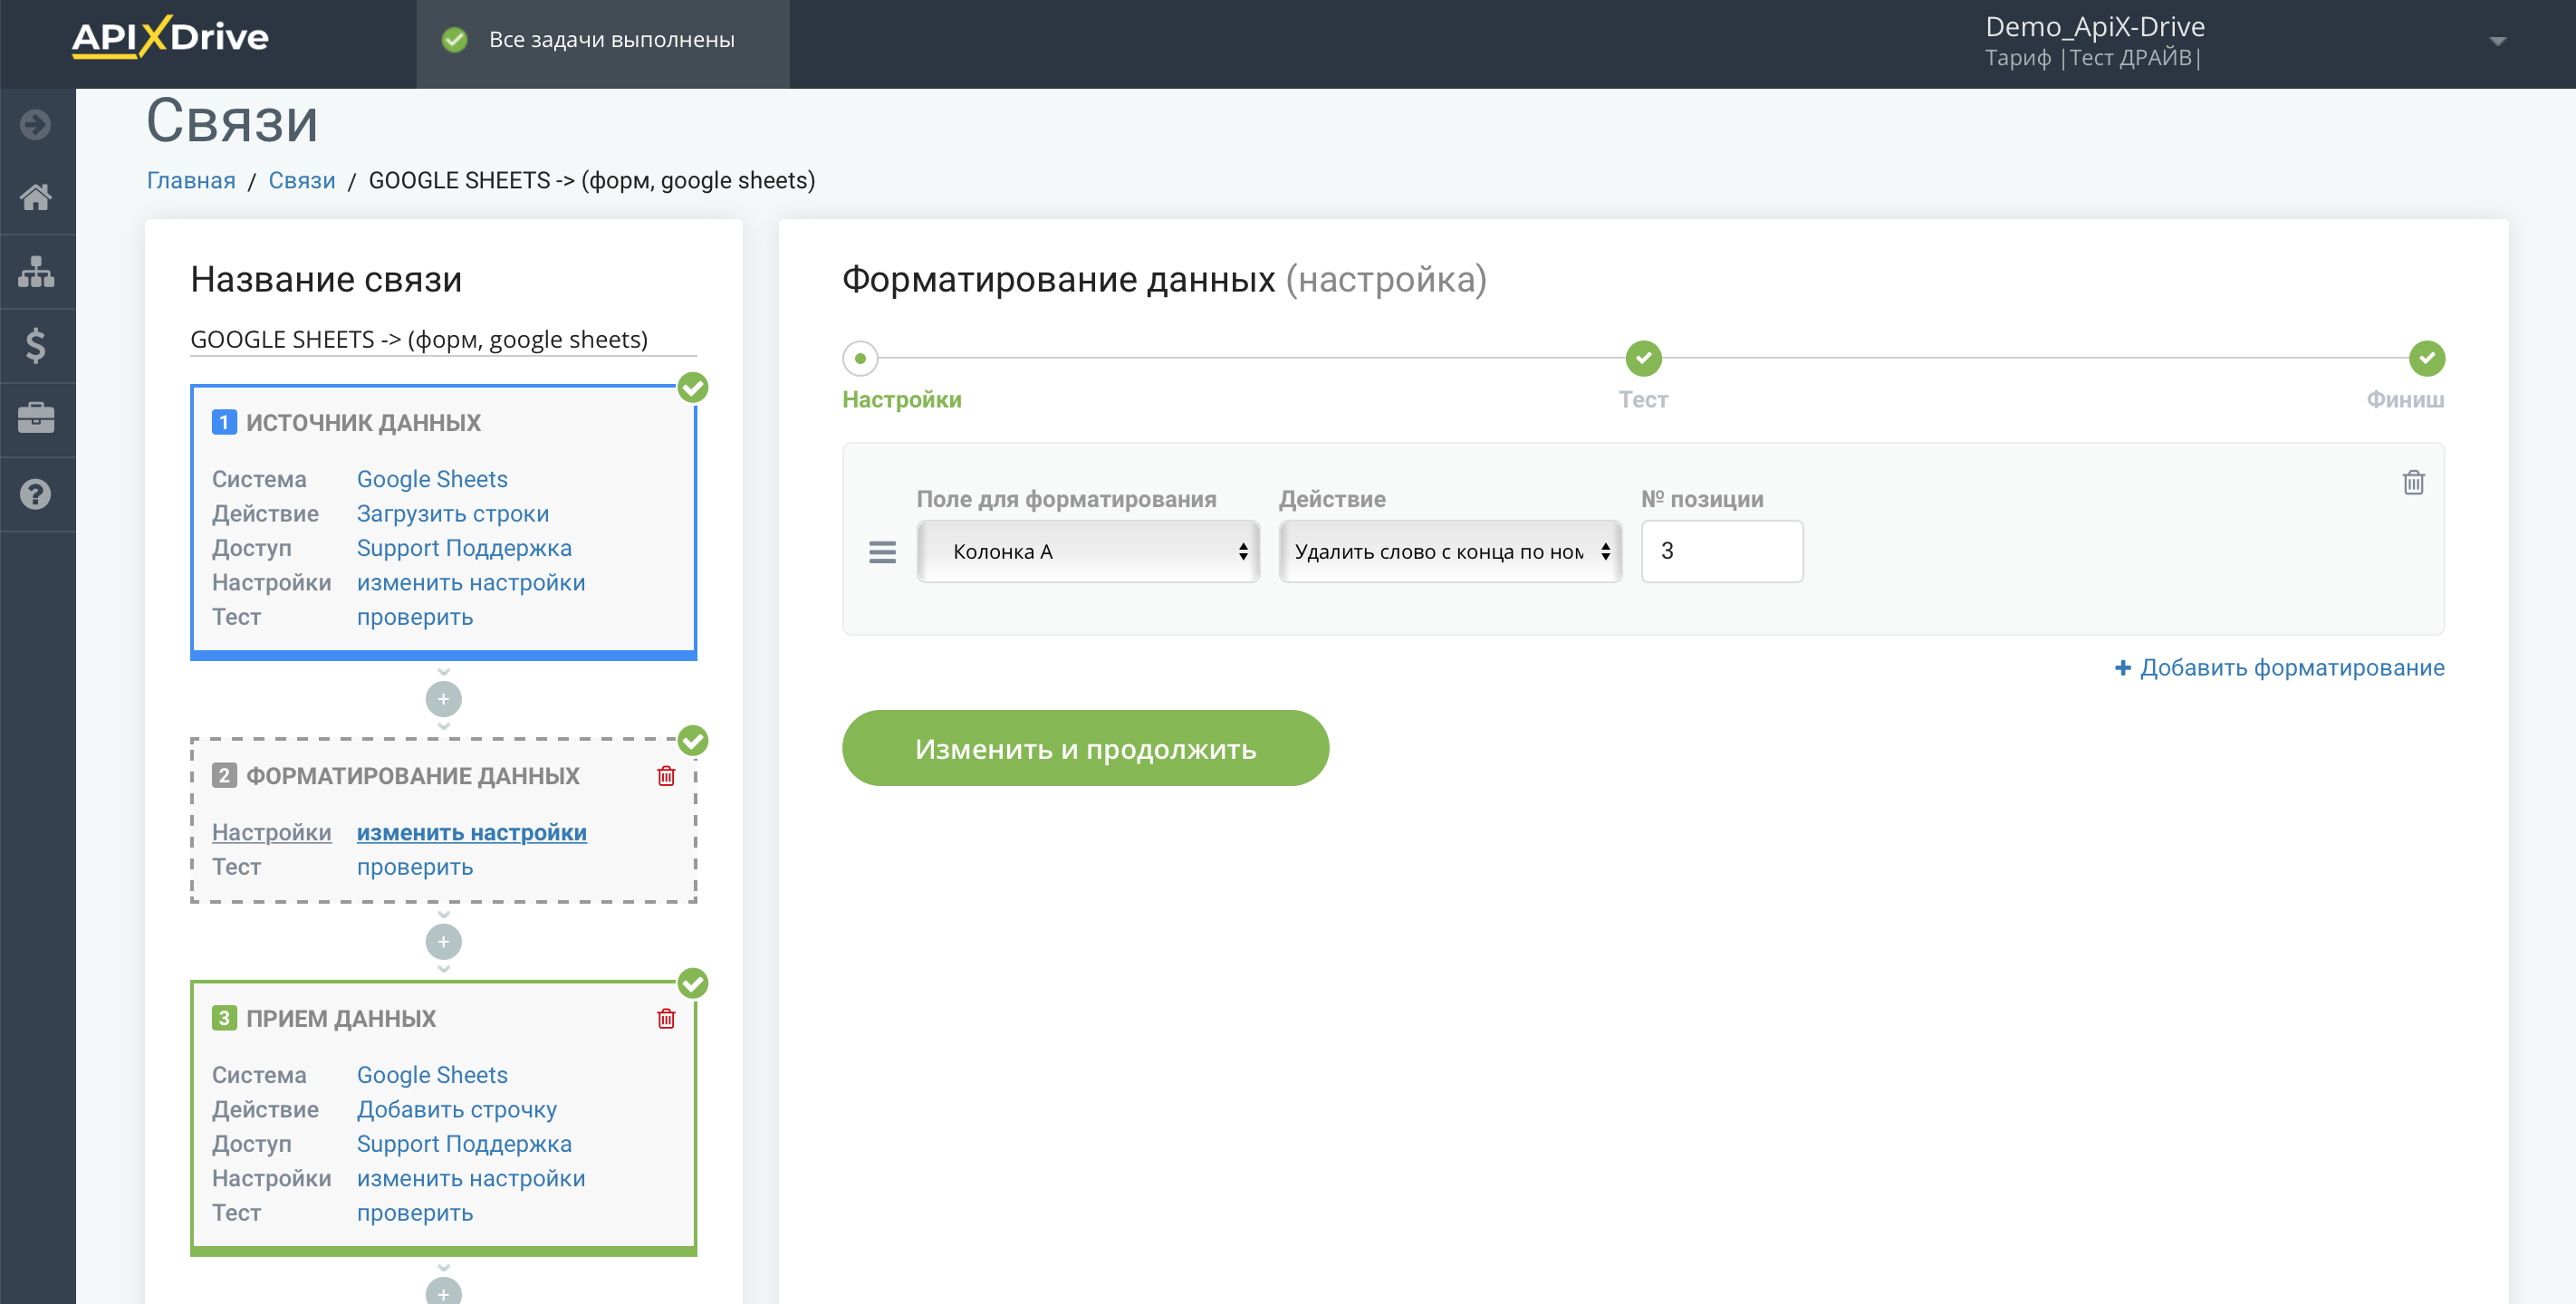
Task: Click Добавить форматирование link
Action: tap(2279, 667)
